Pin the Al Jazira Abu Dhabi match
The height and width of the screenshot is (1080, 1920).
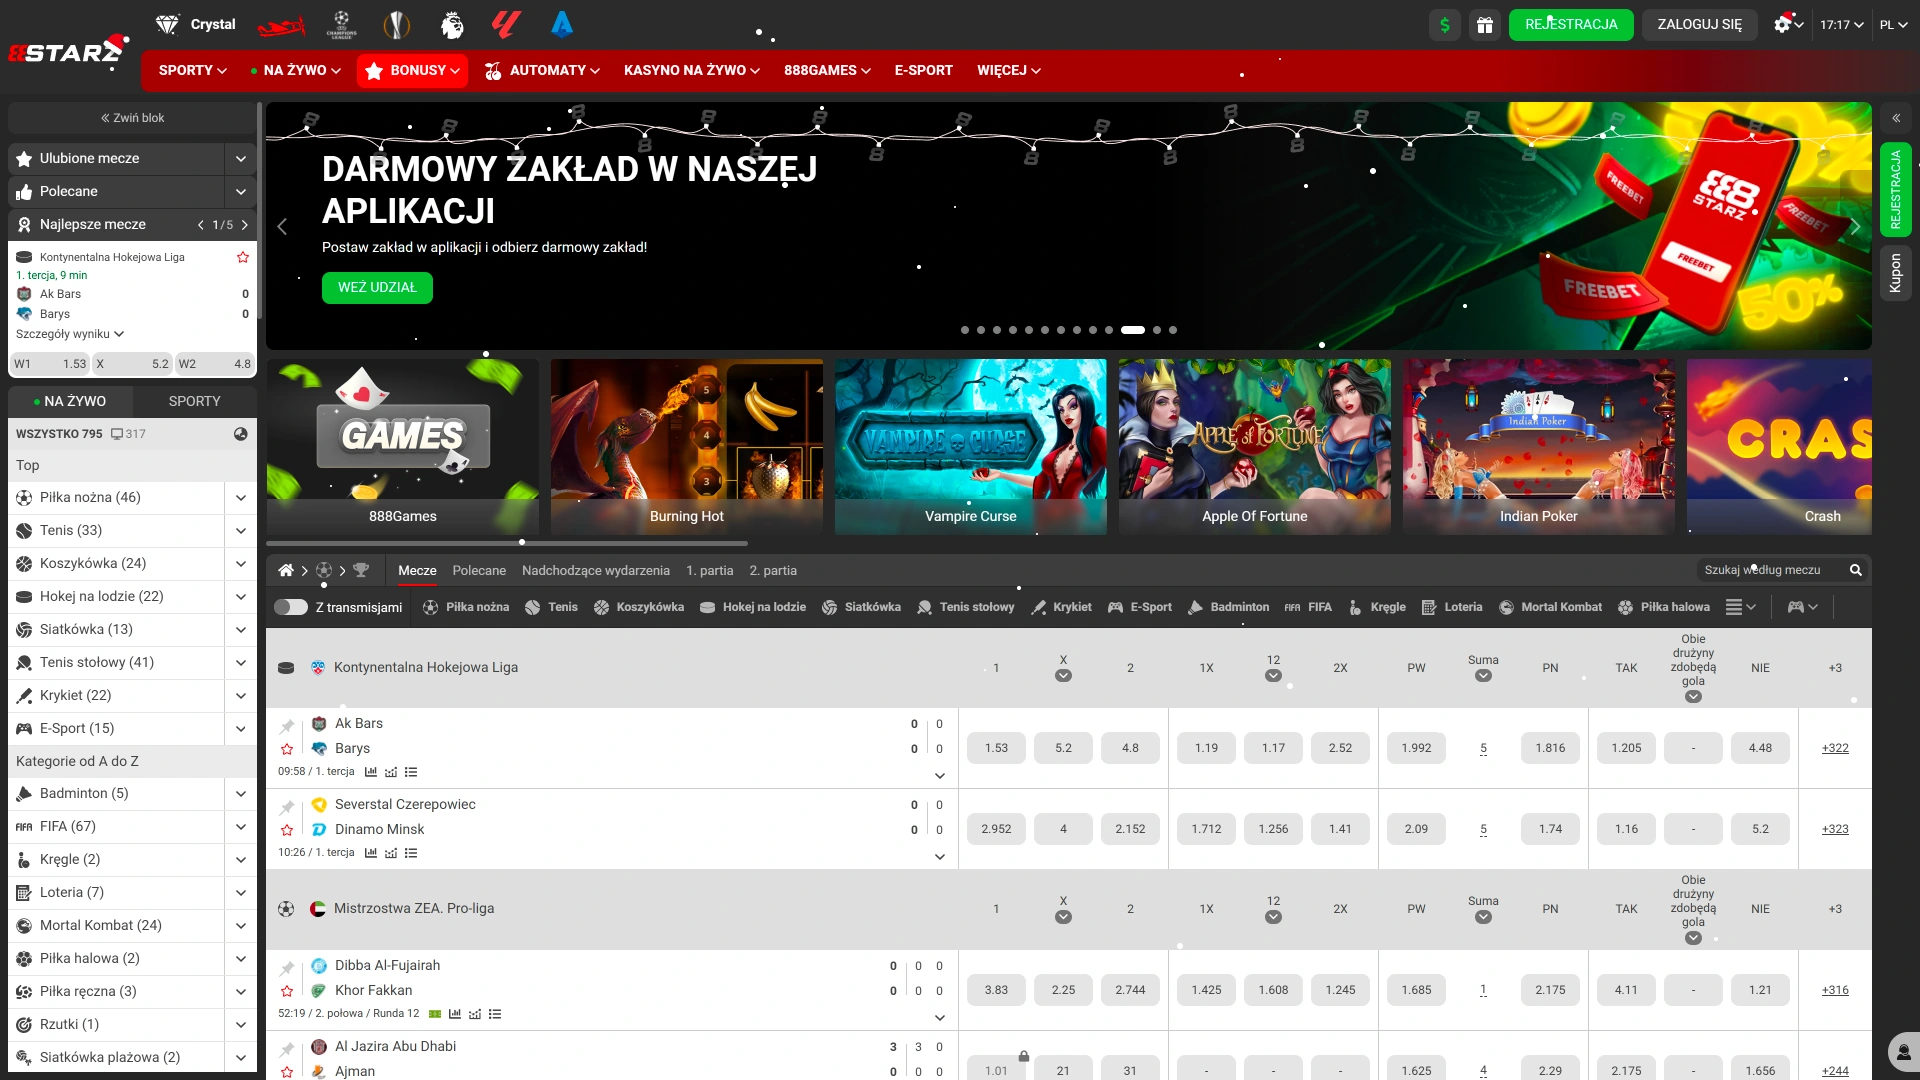point(287,1049)
